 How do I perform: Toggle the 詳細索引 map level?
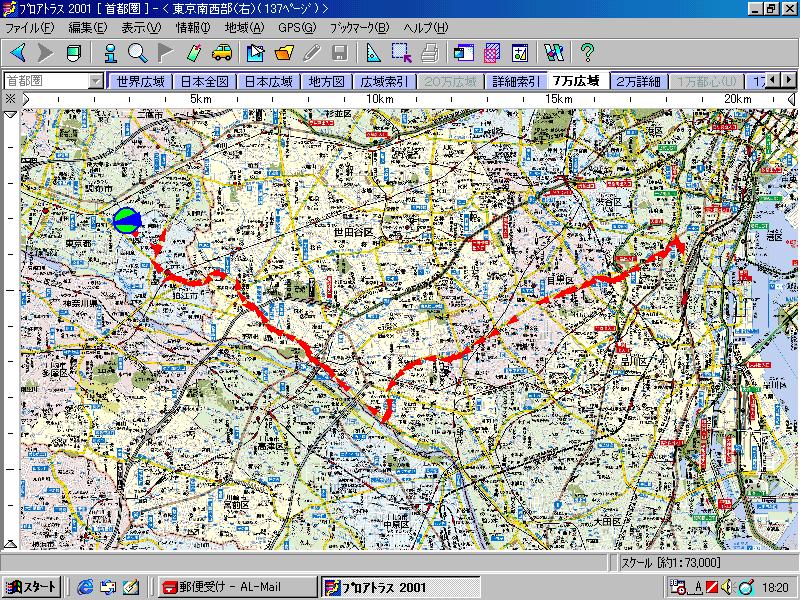pyautogui.click(x=515, y=81)
